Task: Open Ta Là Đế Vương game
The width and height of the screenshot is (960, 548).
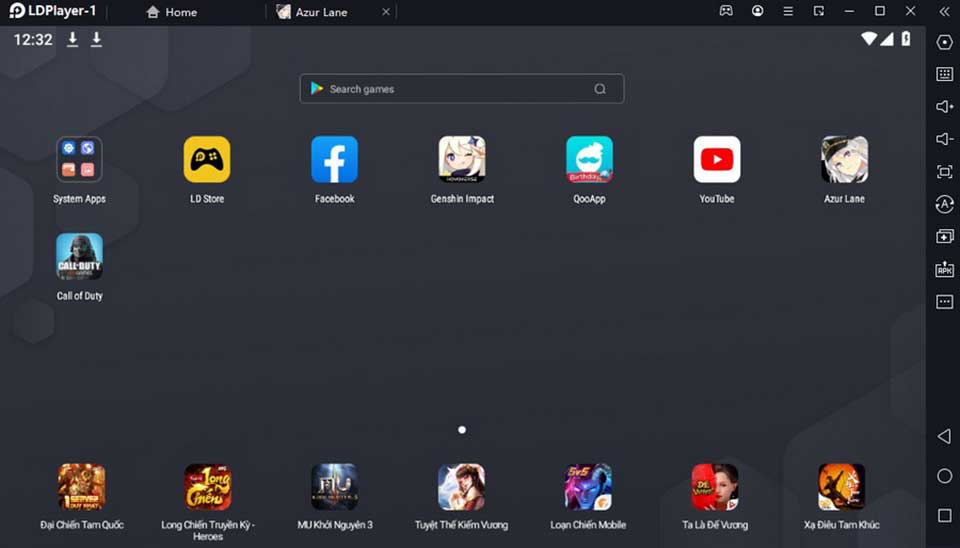Action: [714, 487]
